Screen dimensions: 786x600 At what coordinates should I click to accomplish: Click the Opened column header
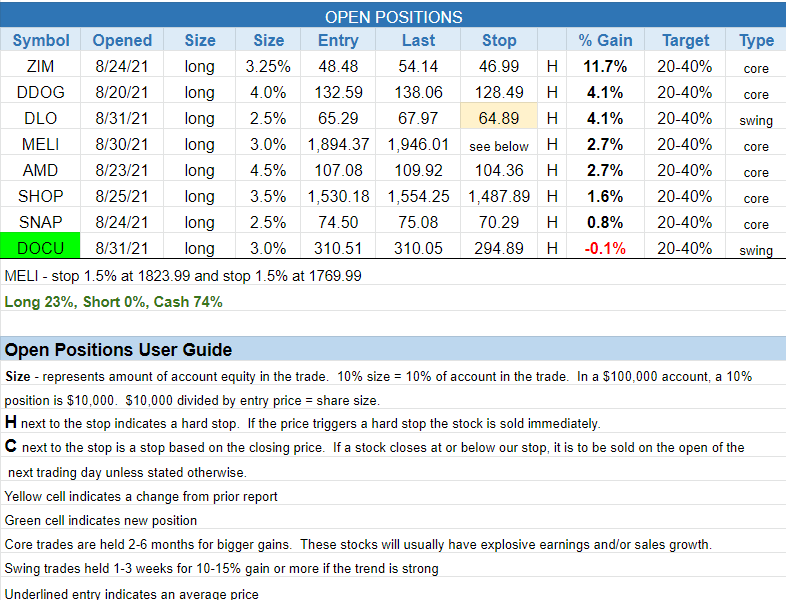[122, 40]
